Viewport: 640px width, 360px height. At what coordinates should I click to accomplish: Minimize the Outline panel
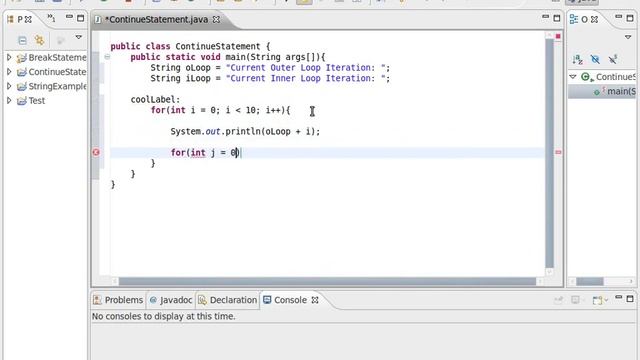(619, 17)
